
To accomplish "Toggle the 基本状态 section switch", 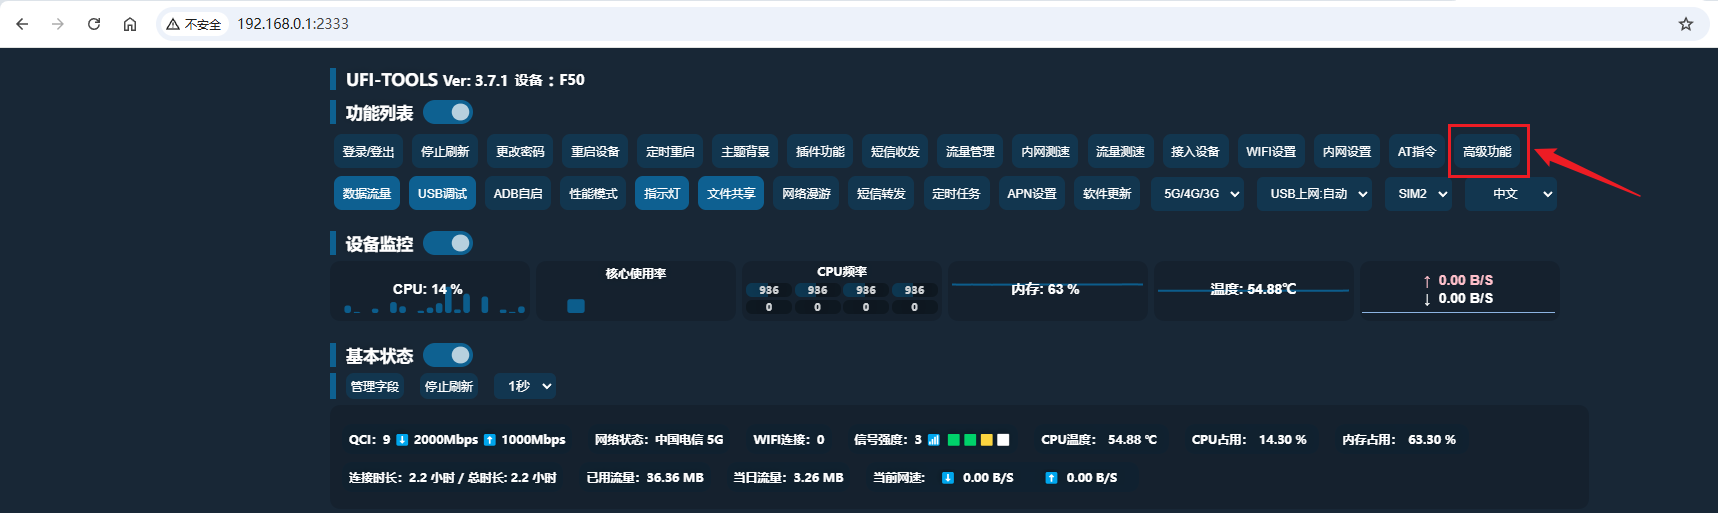I will [x=448, y=355].
